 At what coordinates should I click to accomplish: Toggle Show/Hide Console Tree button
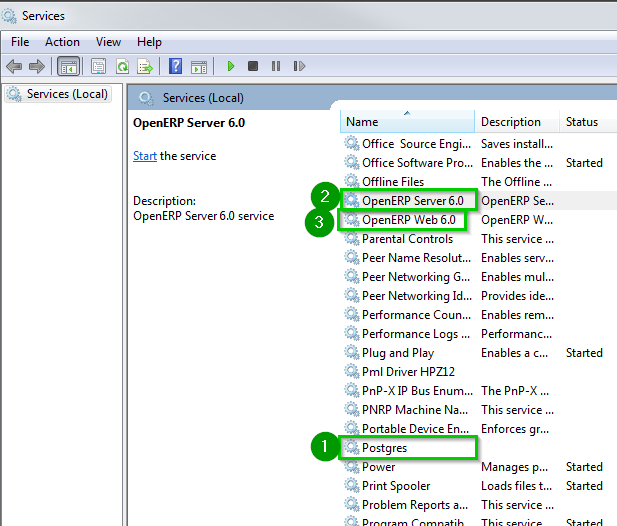click(x=69, y=66)
